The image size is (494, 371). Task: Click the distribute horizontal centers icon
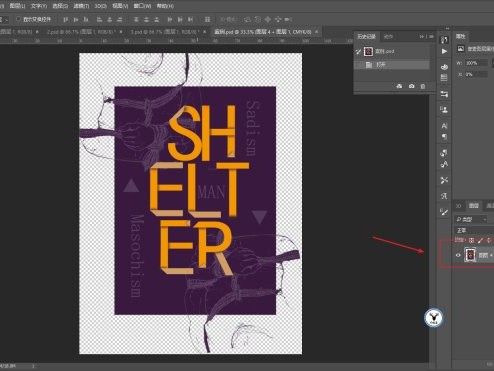click(180, 20)
